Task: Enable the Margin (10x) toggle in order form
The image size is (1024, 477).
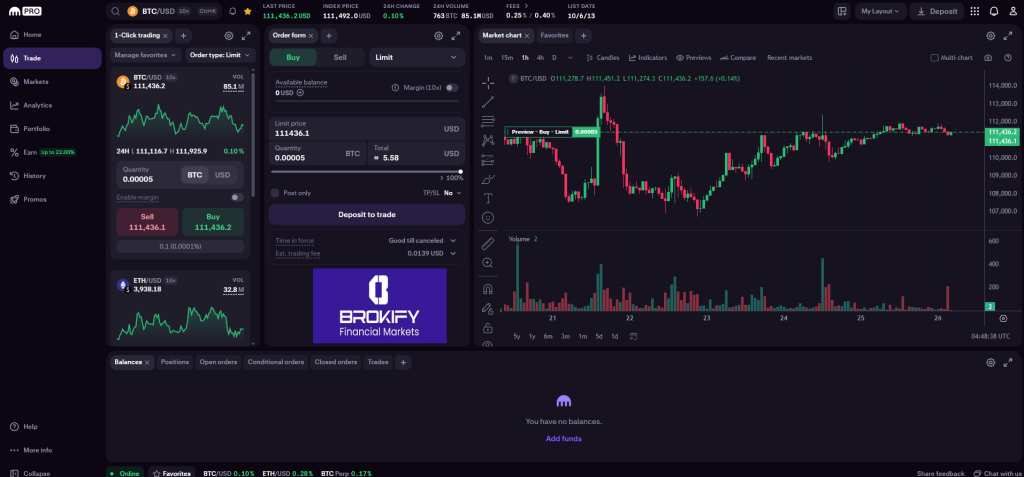Action: pos(452,87)
